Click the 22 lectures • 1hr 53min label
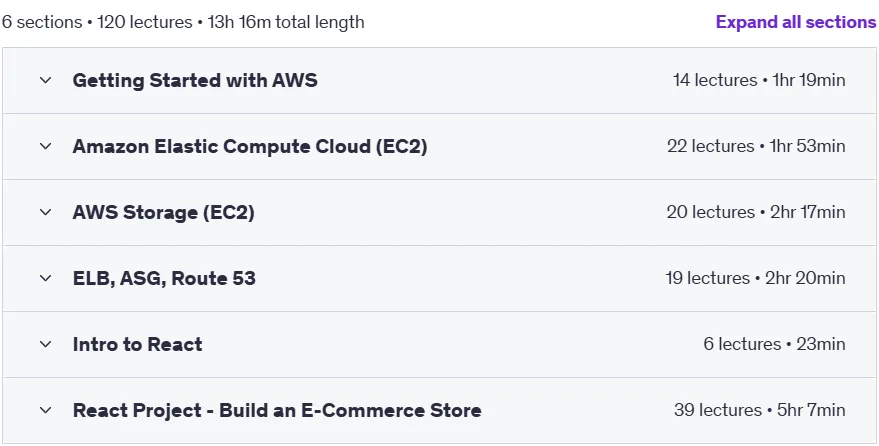879x446 pixels. (x=756, y=147)
